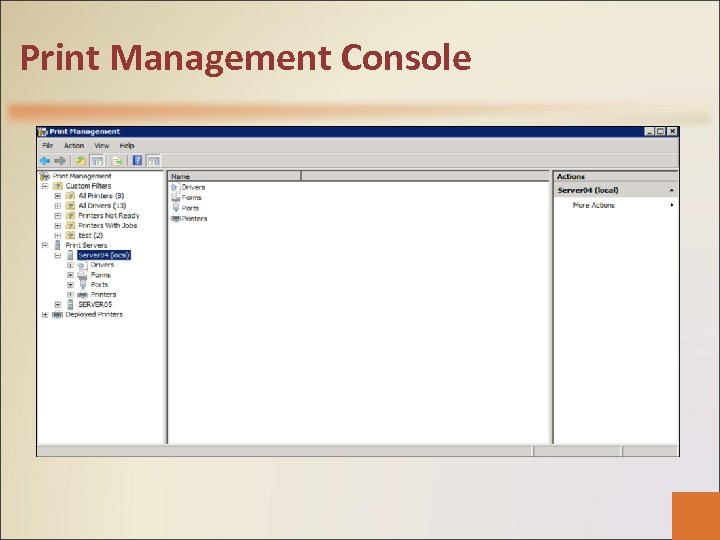Click the Drivers icon in the Name list
This screenshot has height=540, width=720.
[x=175, y=187]
